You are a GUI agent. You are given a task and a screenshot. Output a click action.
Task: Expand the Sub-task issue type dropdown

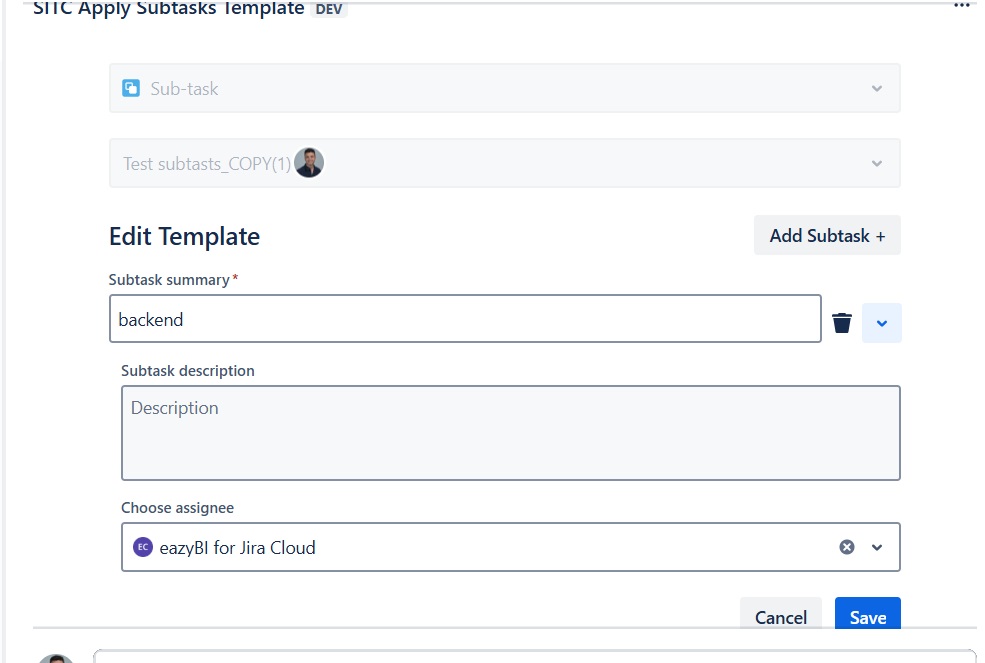tap(877, 88)
